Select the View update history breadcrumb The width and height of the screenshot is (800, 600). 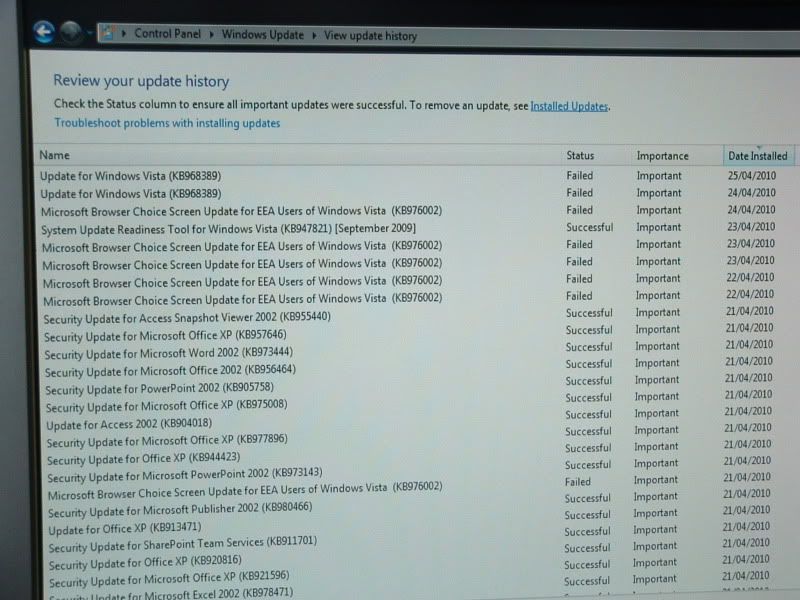pyautogui.click(x=371, y=36)
